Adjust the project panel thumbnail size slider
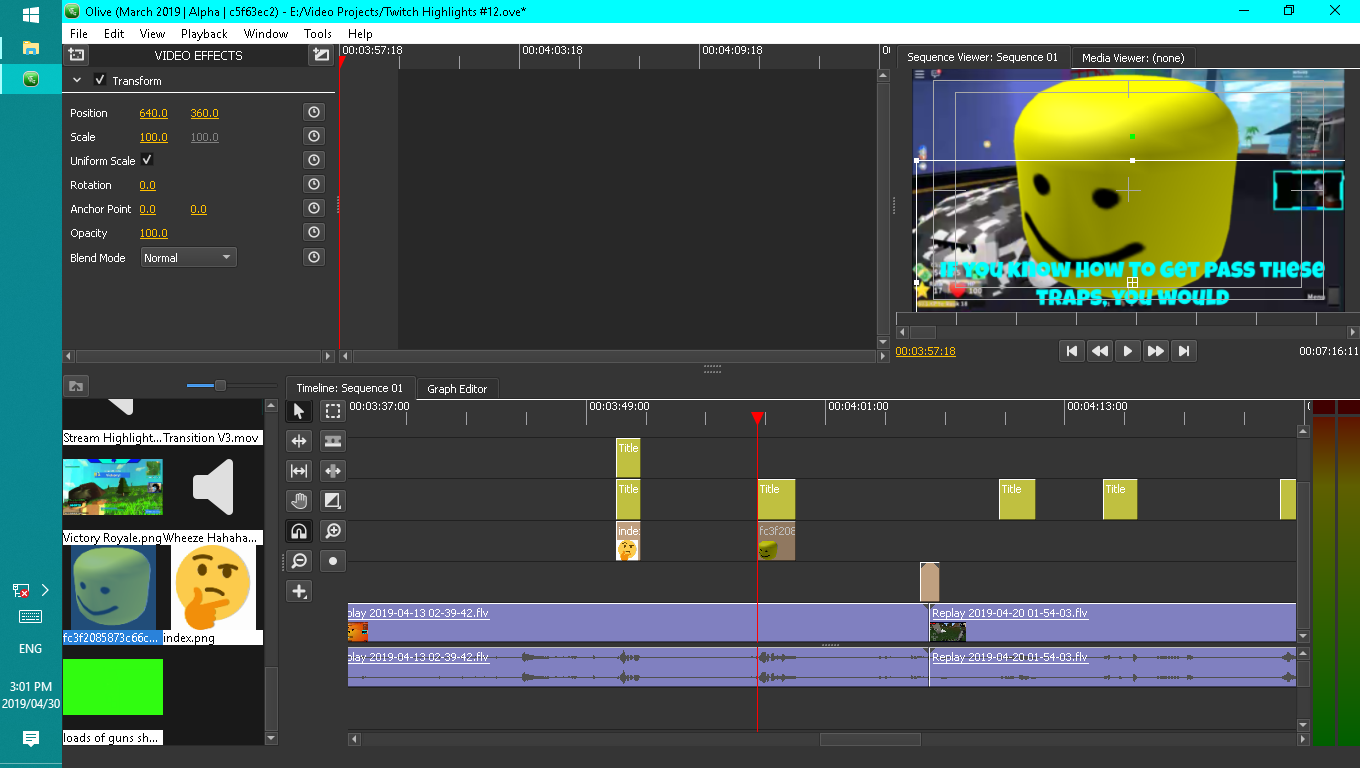 [x=220, y=385]
